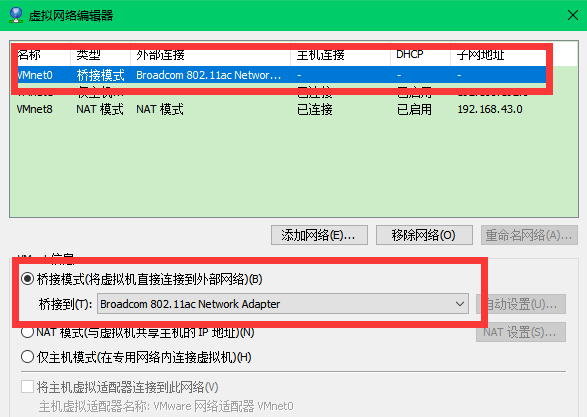Click the Broadcom 802.11ac Networ… external connection cell

tap(209, 75)
